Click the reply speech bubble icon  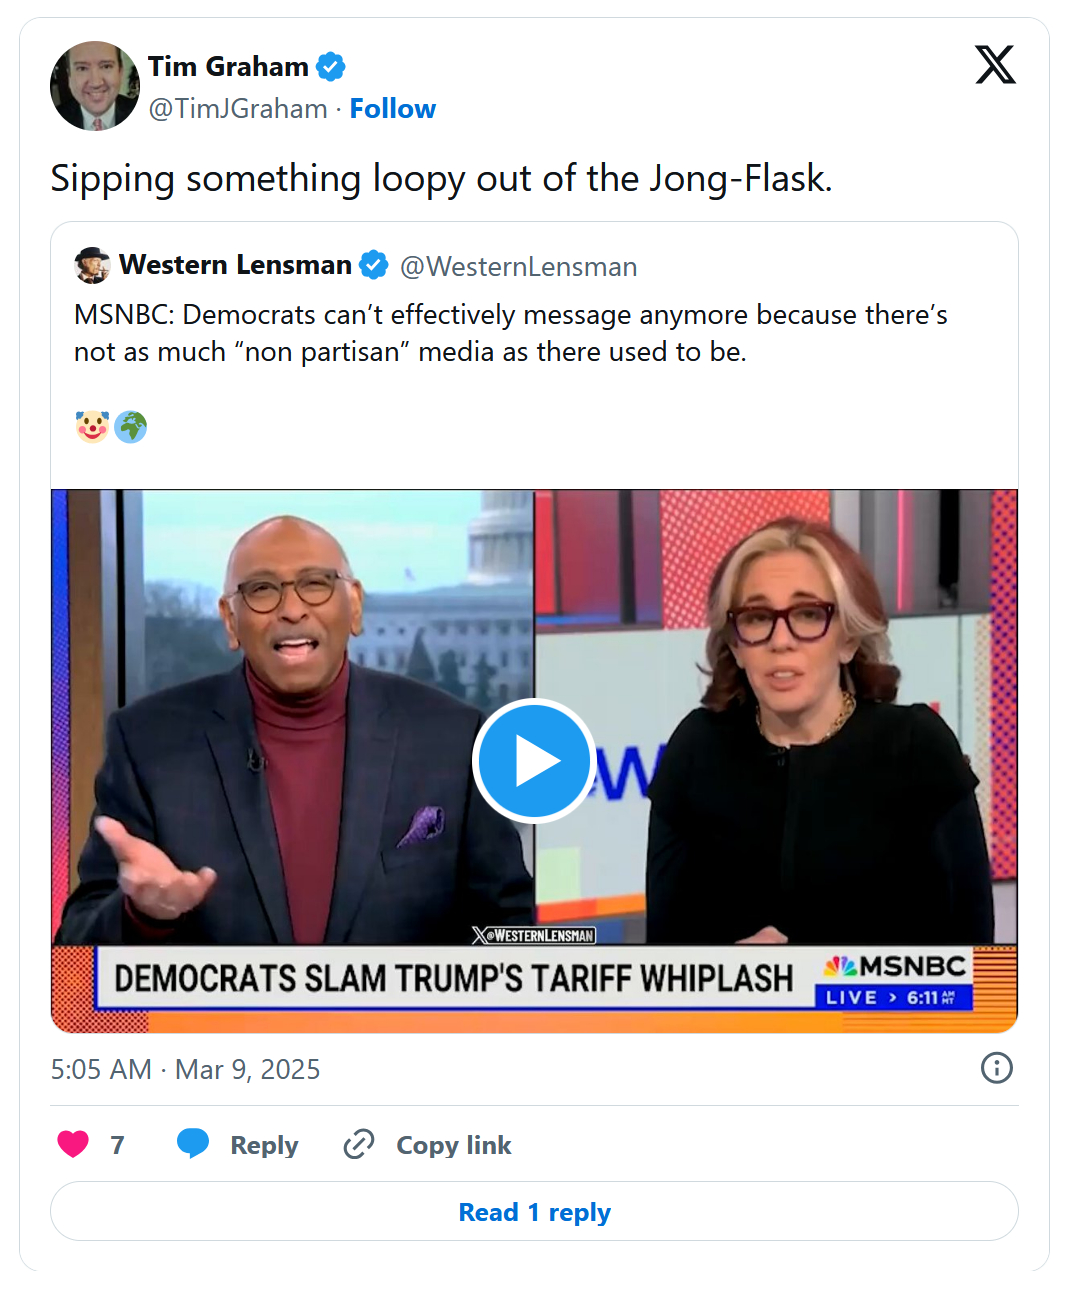[x=193, y=1144]
